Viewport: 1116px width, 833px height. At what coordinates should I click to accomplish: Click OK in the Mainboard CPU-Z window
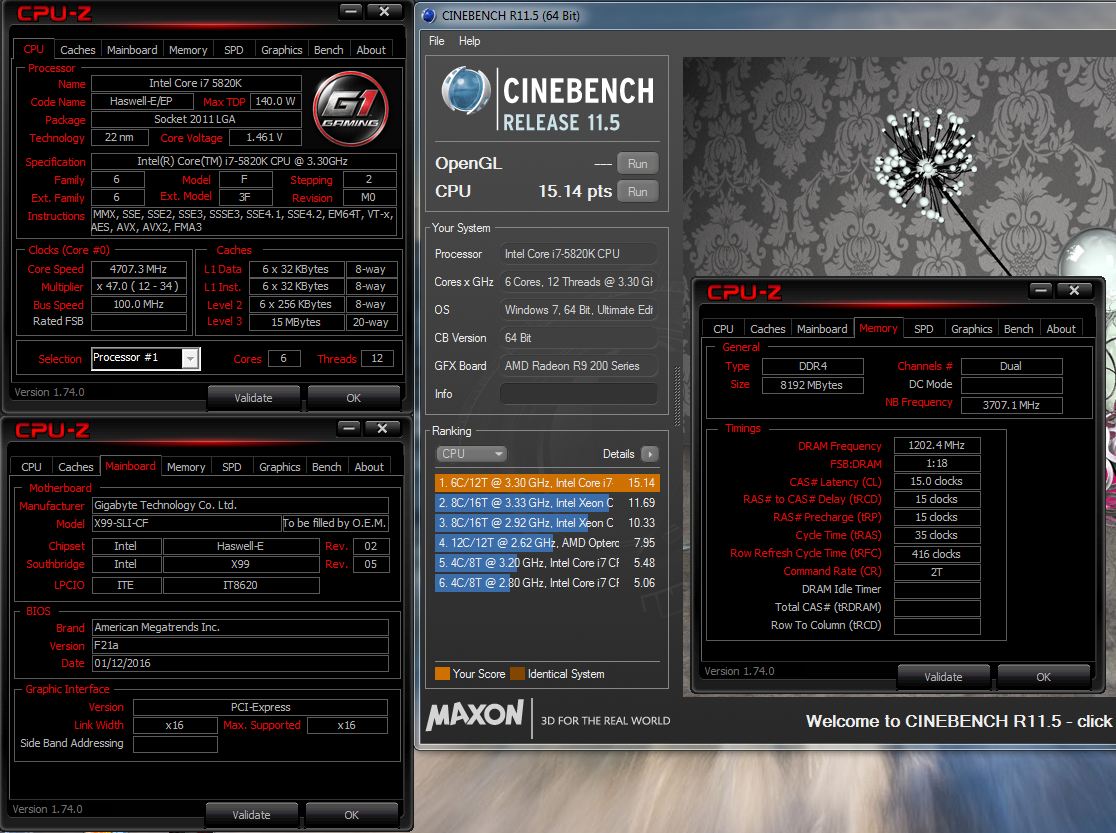[351, 814]
